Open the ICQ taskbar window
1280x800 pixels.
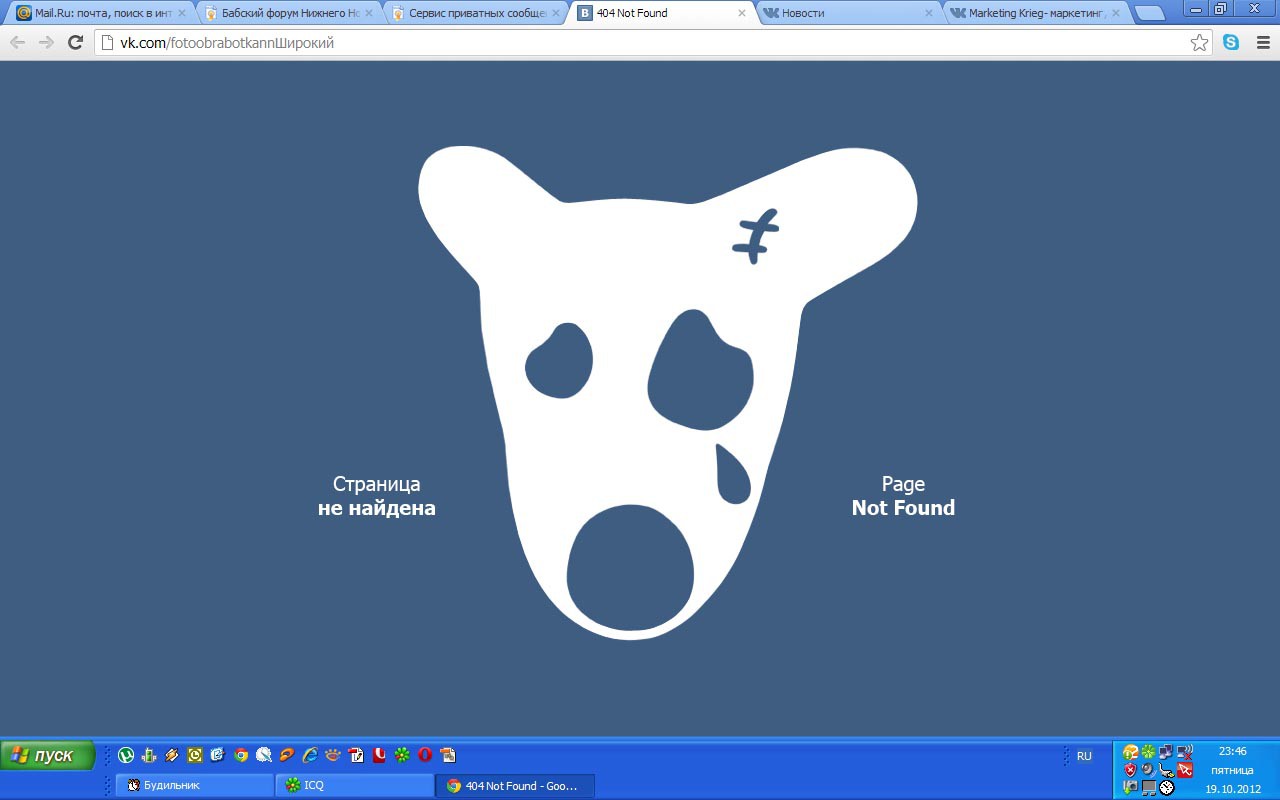tap(354, 785)
